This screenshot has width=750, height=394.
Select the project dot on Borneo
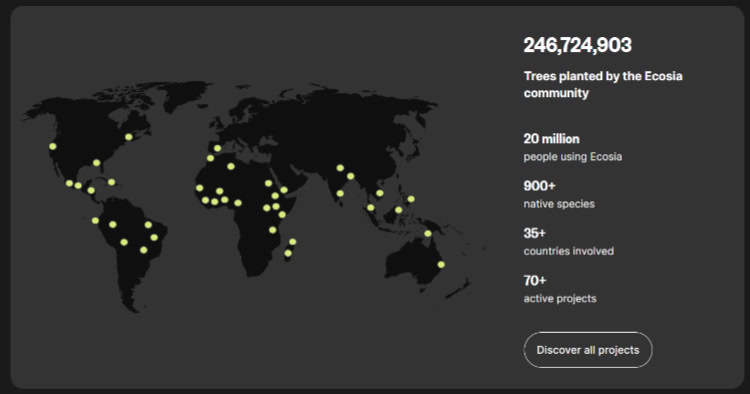pos(398,210)
